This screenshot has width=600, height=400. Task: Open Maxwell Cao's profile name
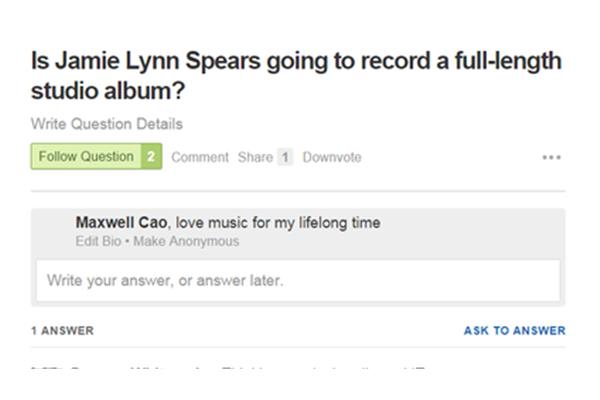click(x=121, y=222)
